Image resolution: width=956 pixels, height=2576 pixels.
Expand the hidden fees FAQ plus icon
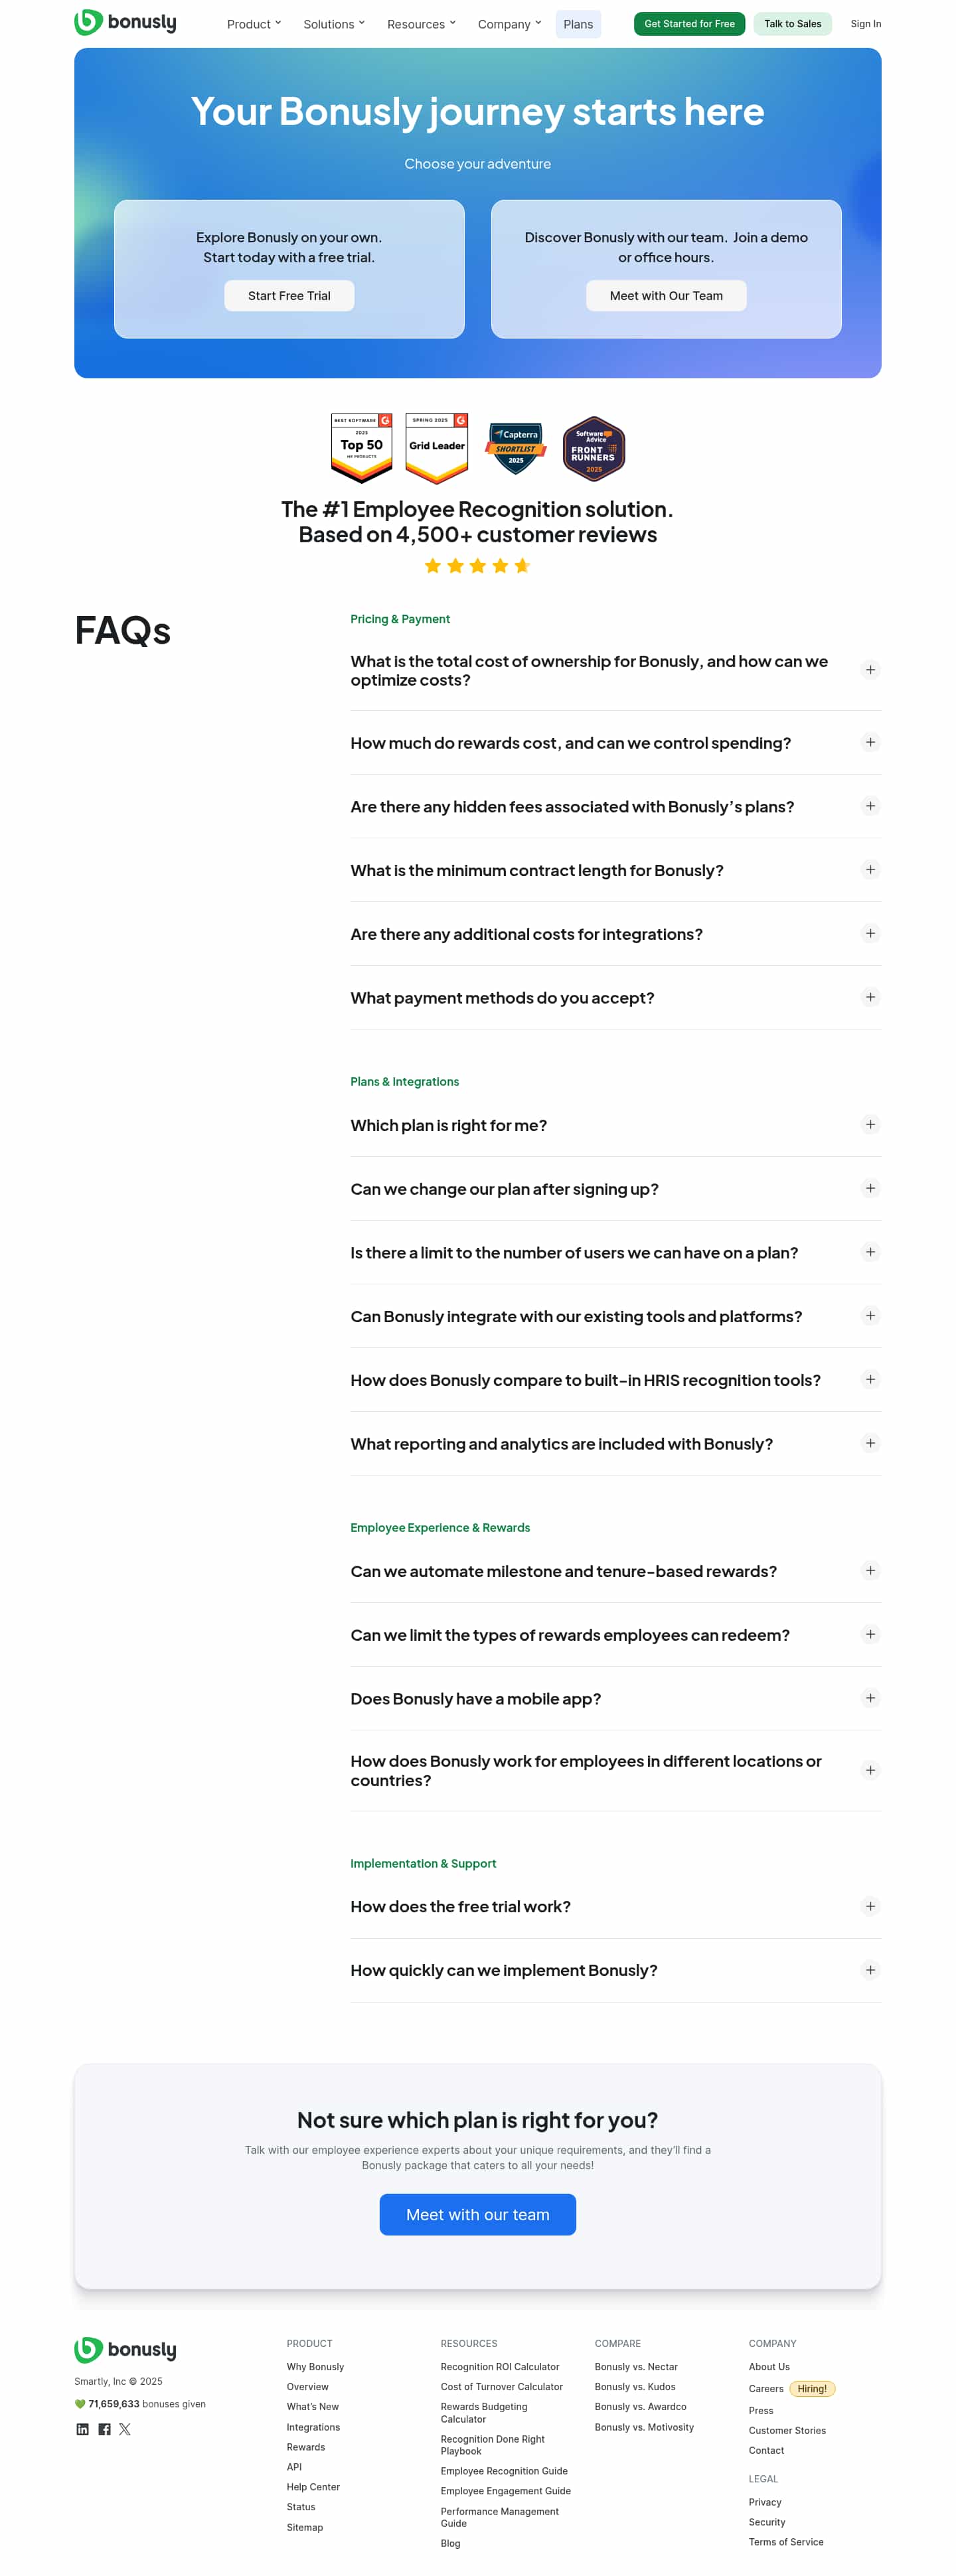[870, 806]
